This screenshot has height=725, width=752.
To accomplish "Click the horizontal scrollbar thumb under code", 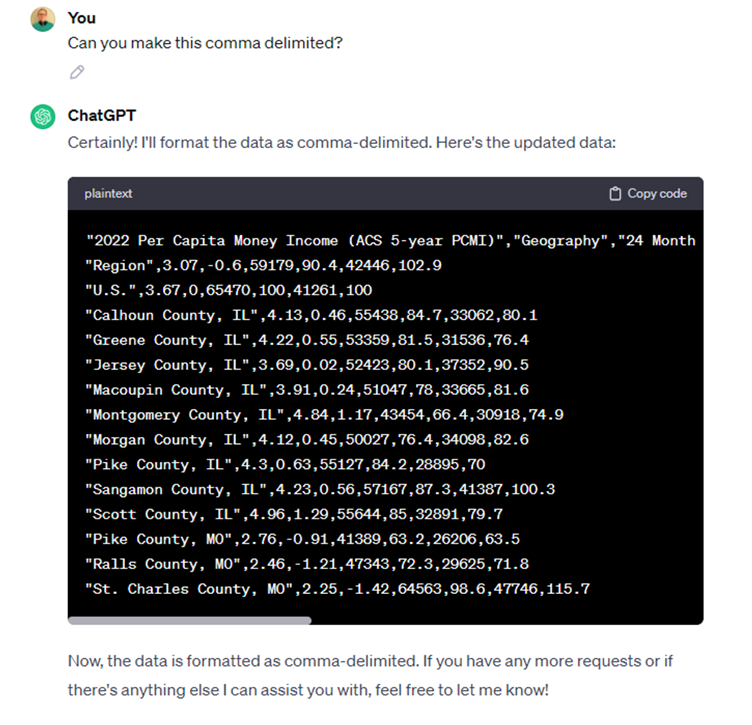I will tap(189, 620).
